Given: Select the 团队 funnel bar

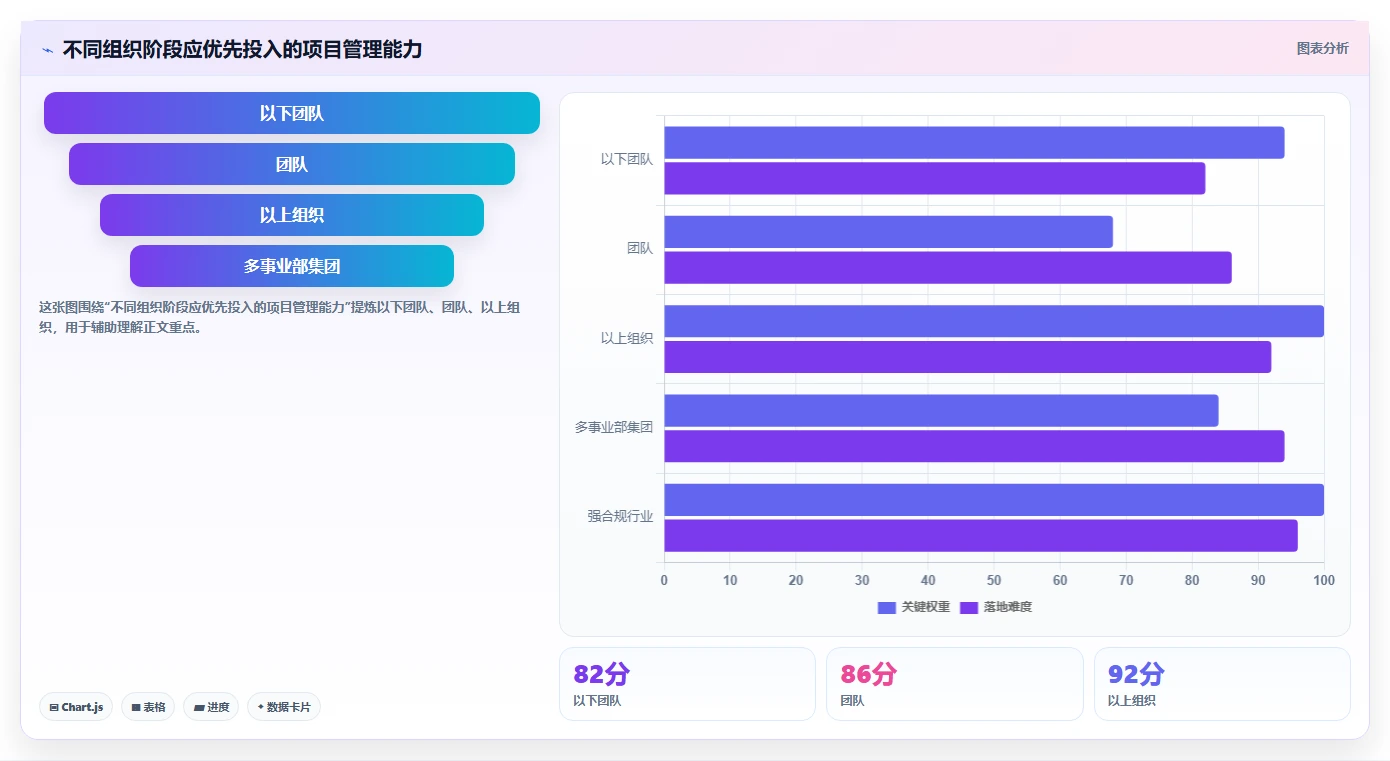Looking at the screenshot, I should click(x=292, y=164).
